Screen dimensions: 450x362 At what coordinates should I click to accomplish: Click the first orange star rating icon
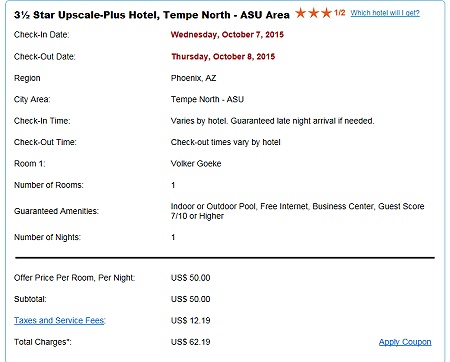tap(301, 13)
